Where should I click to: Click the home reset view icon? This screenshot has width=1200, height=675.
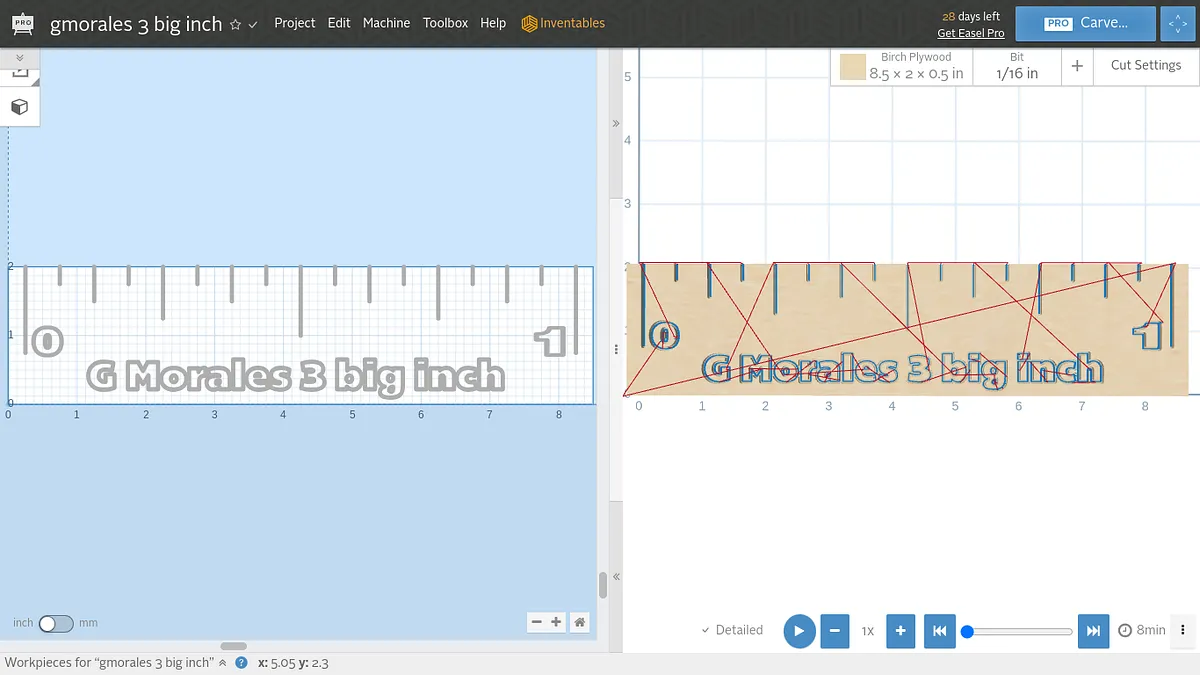pyautogui.click(x=579, y=622)
